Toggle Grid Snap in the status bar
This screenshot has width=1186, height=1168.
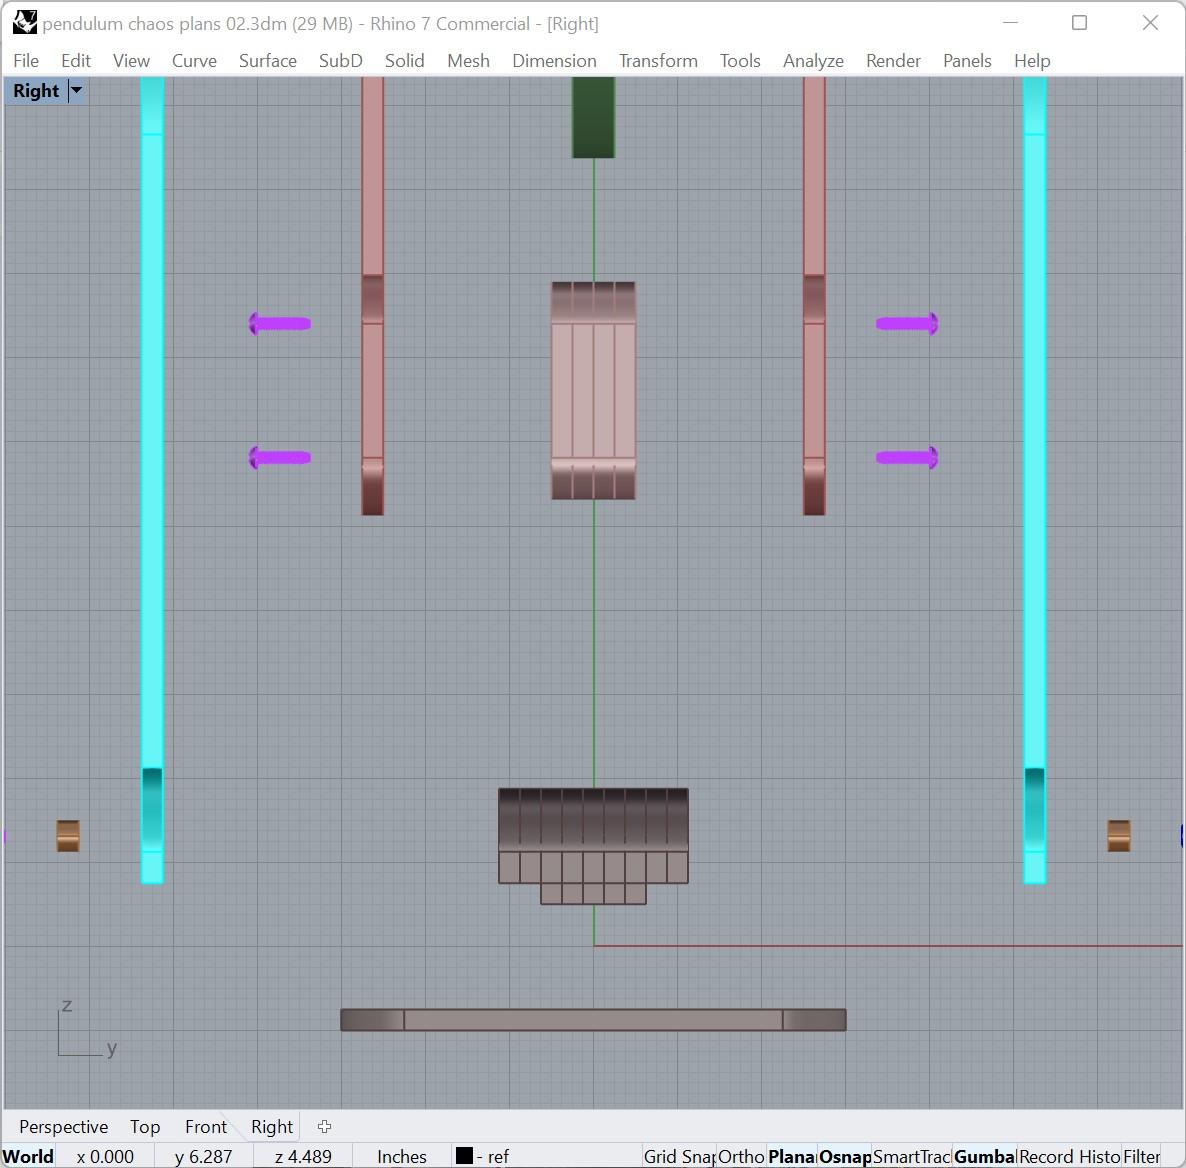tap(678, 1157)
